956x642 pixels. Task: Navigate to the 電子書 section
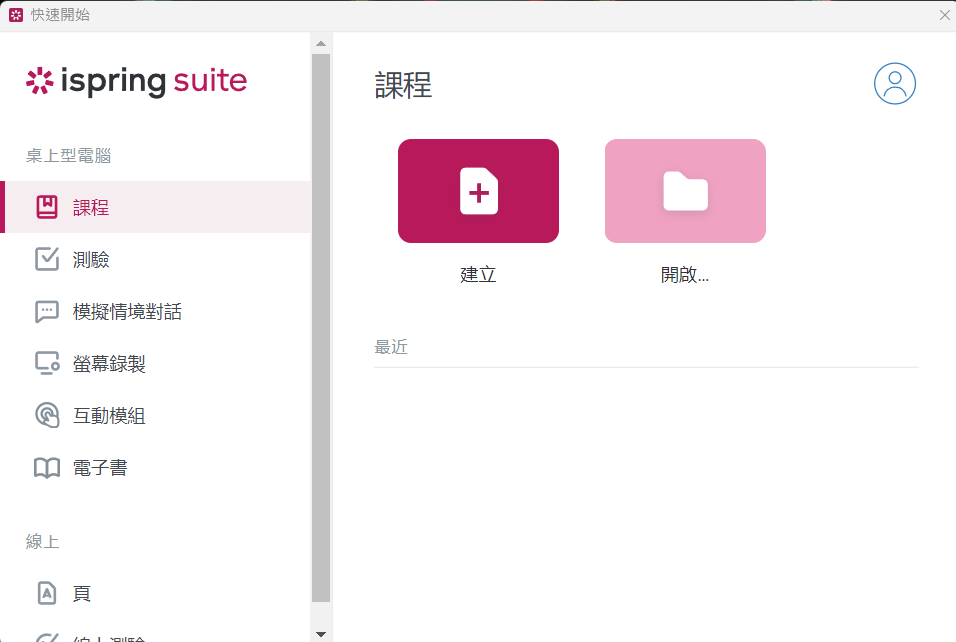[155, 468]
